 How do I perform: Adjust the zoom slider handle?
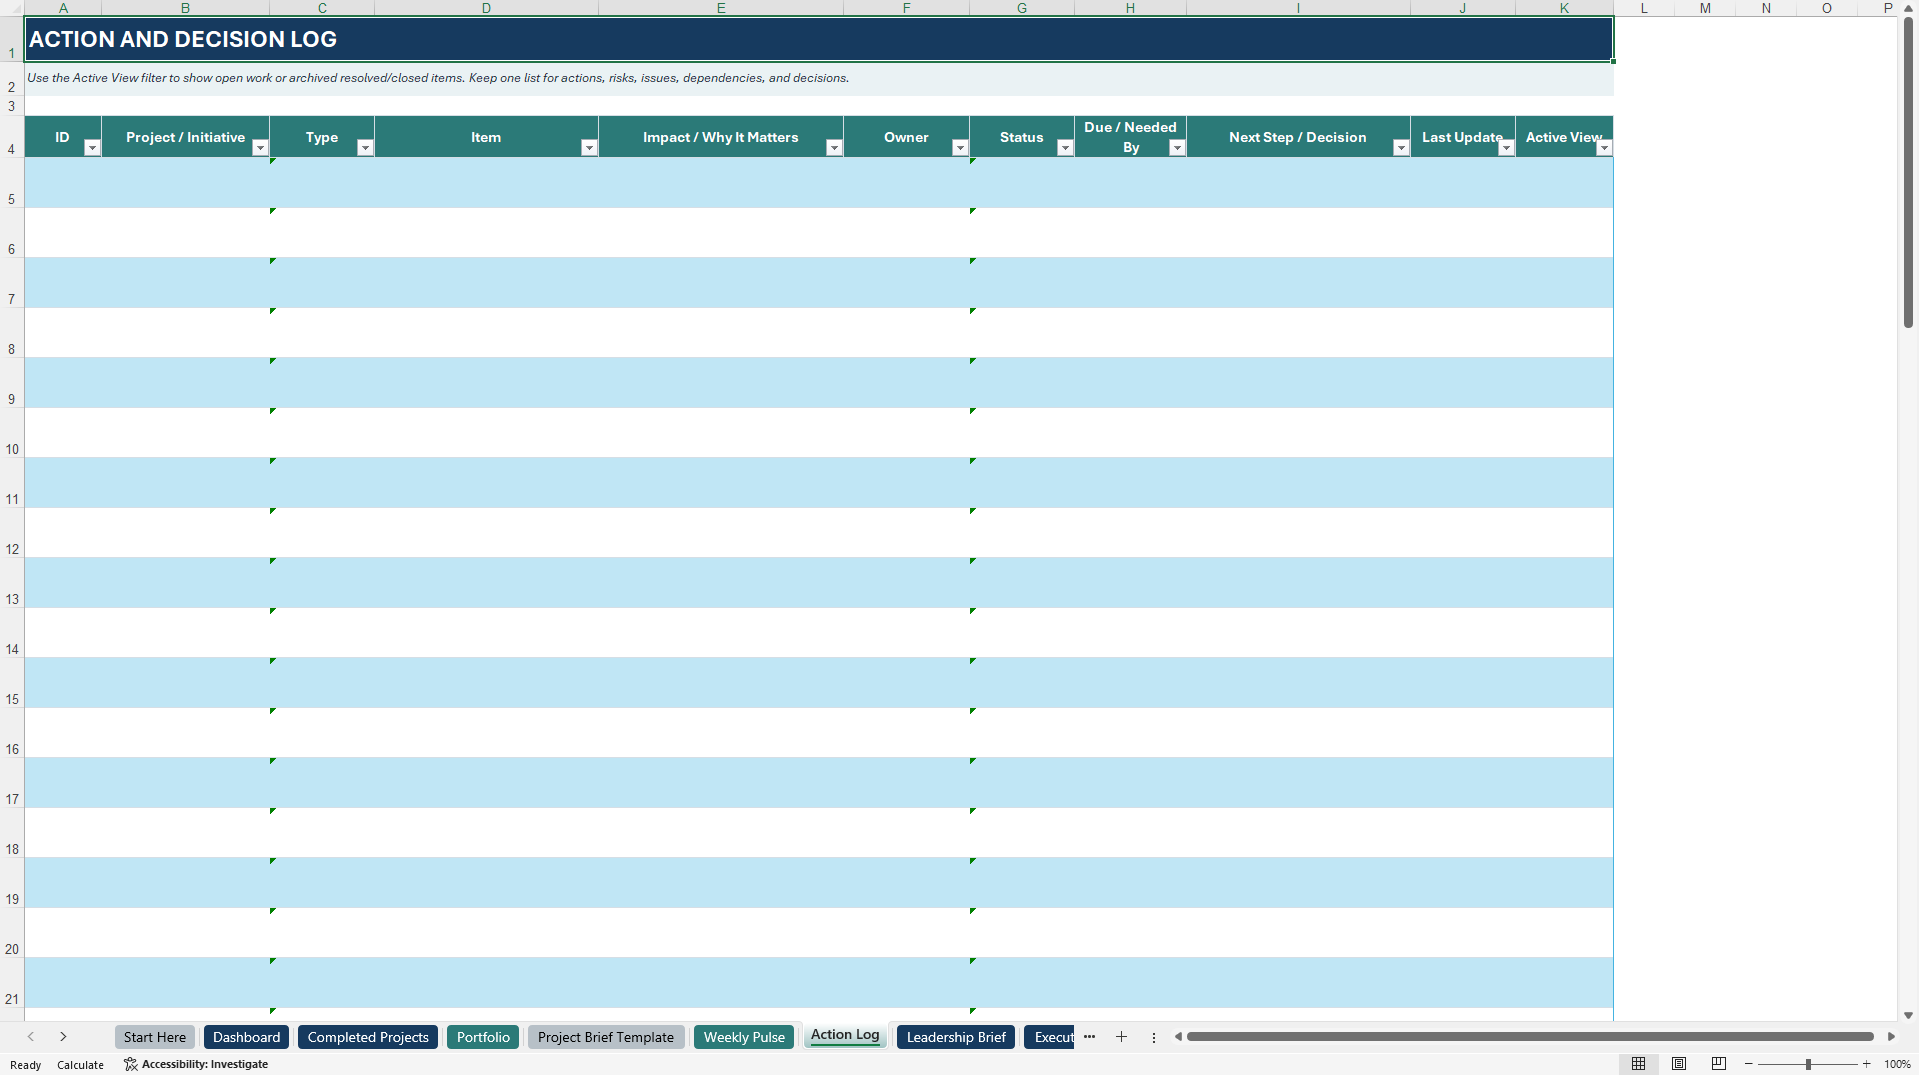click(1808, 1064)
